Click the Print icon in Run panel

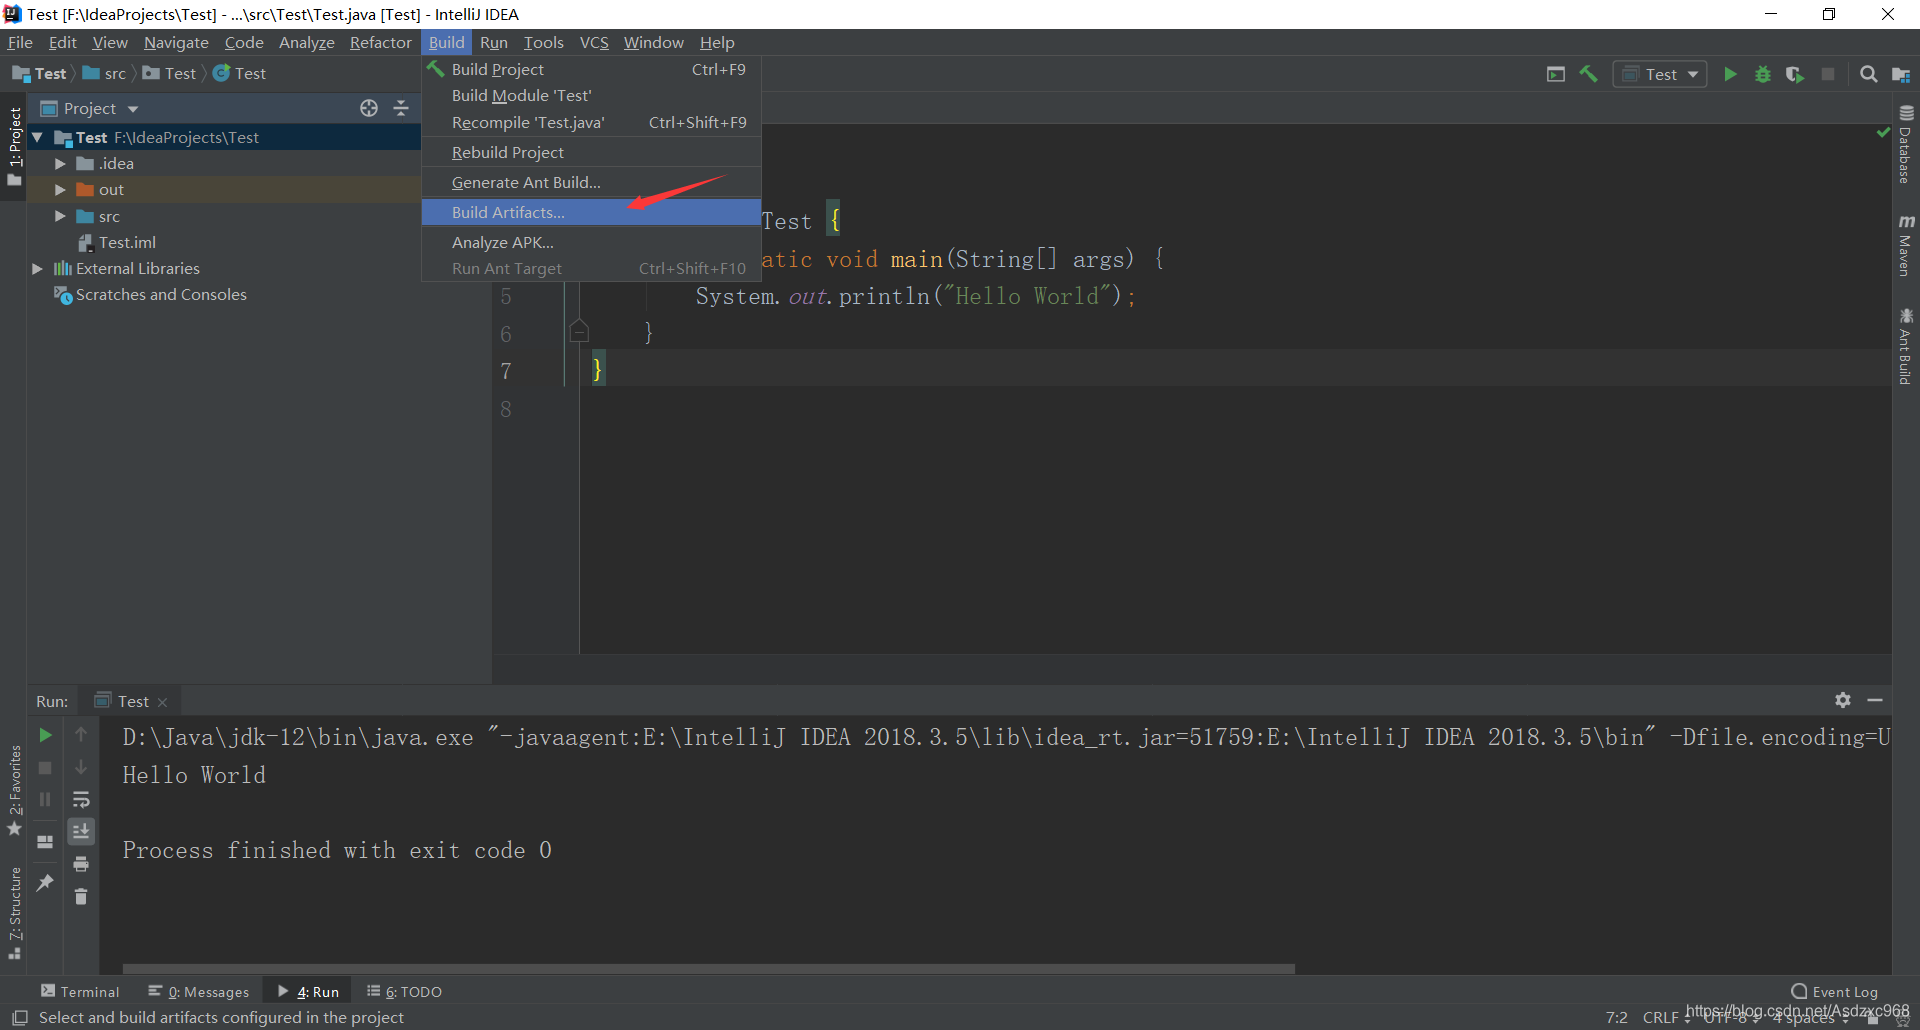81,864
